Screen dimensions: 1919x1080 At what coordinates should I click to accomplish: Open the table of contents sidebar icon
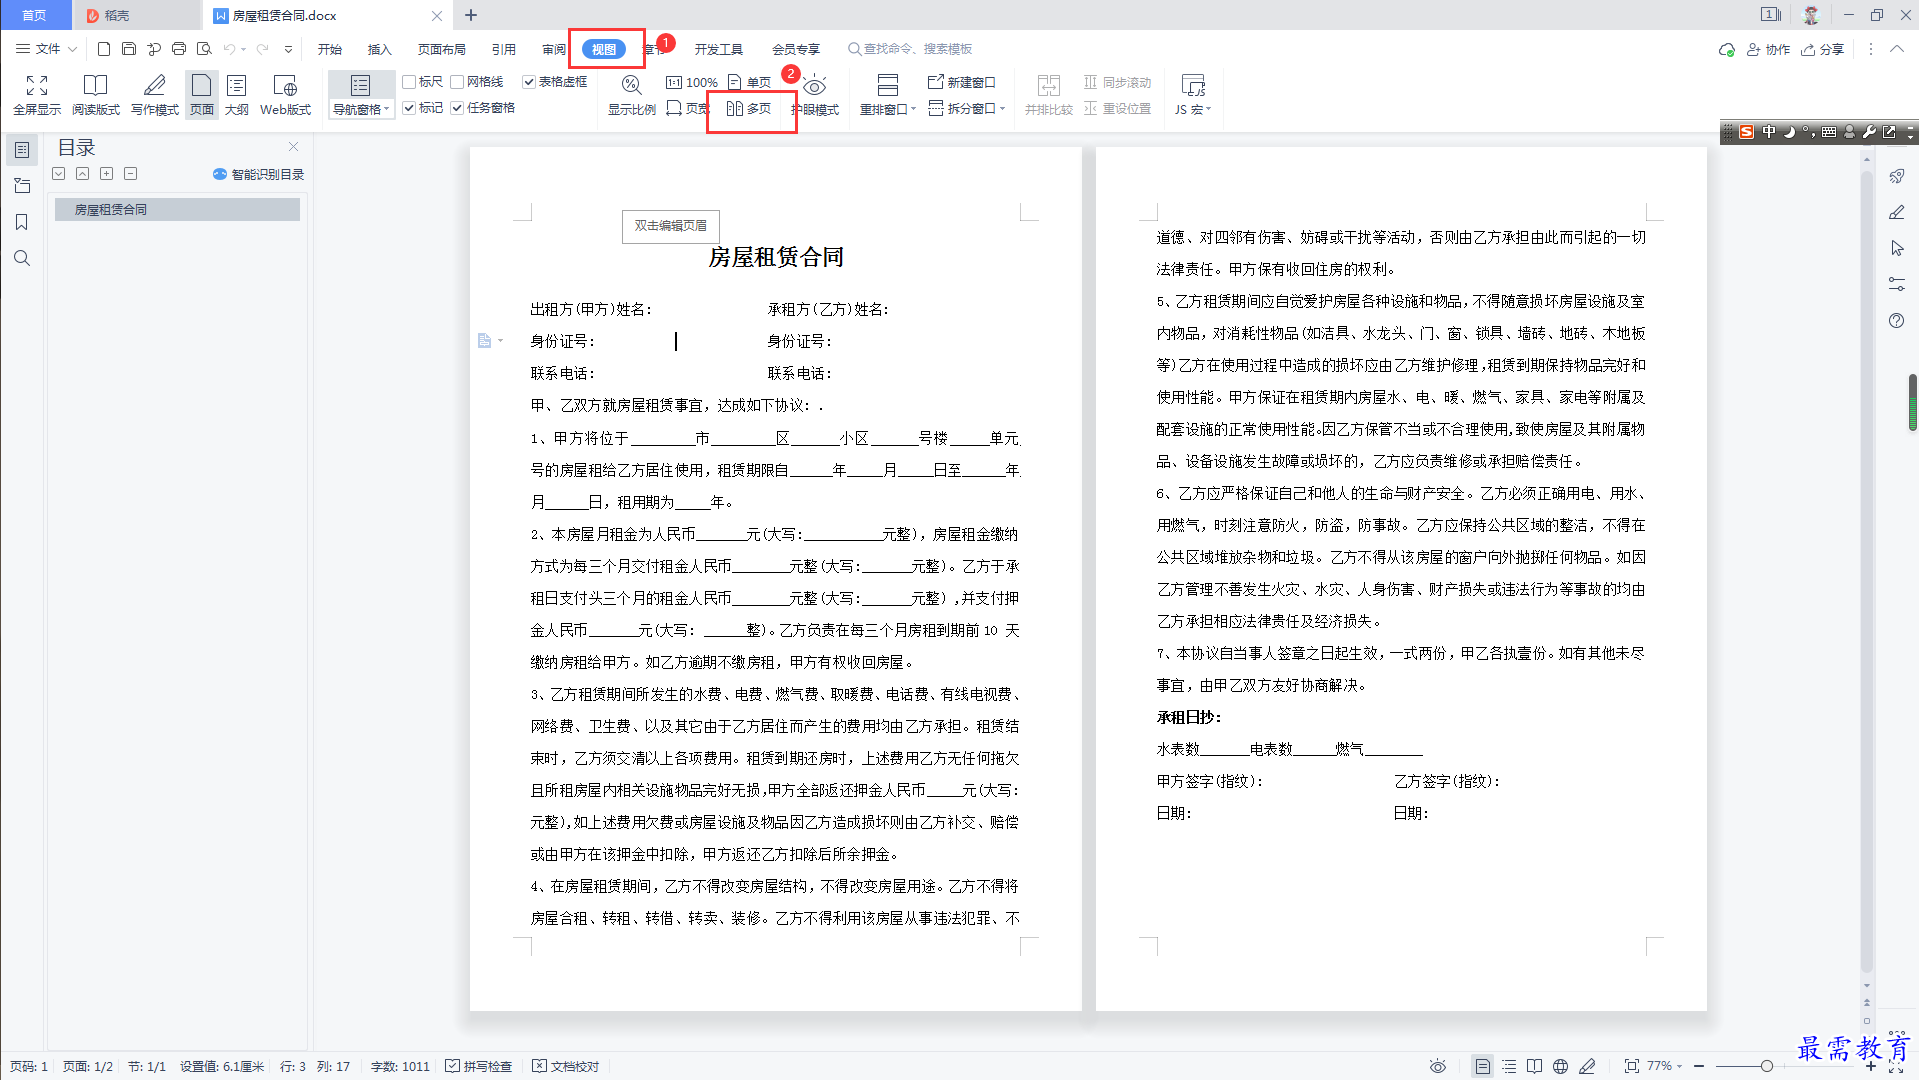pos(22,150)
